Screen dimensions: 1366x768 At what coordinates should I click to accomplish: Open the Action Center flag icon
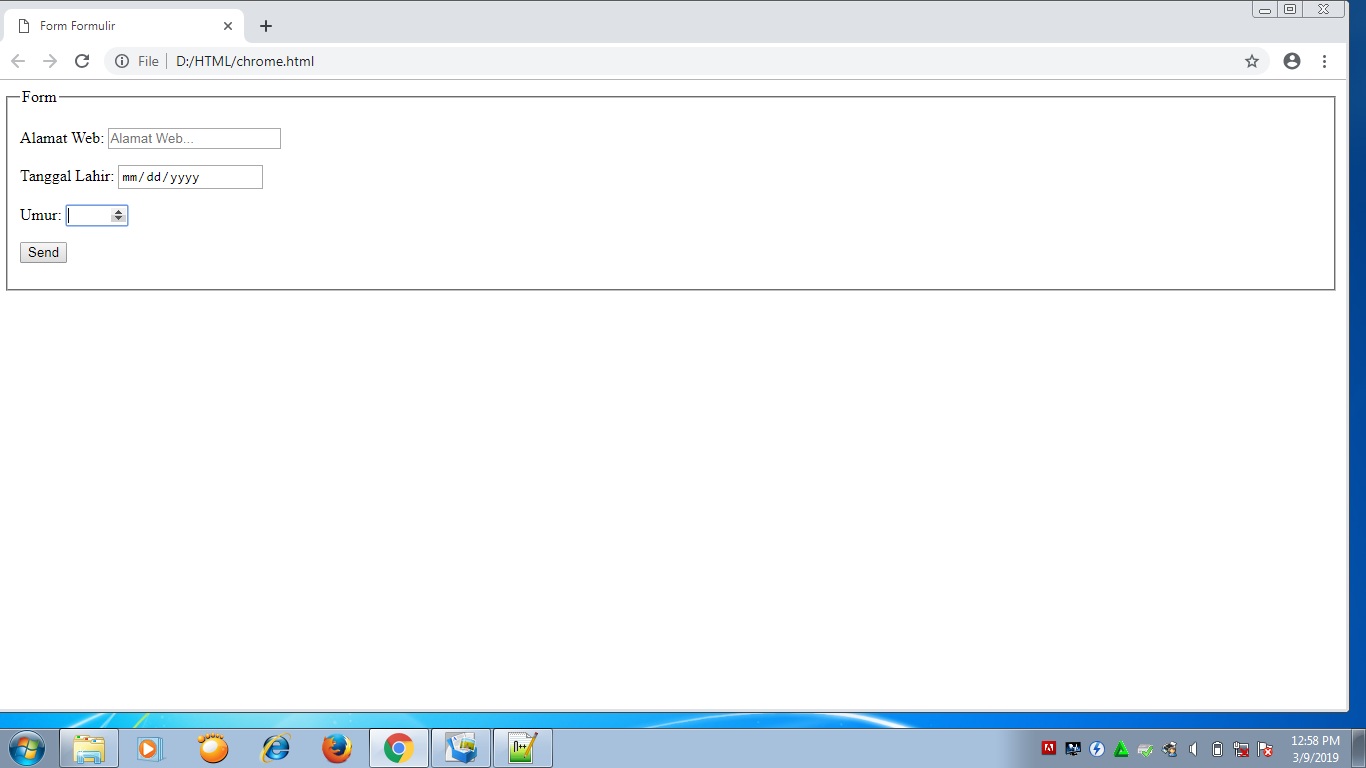click(1263, 748)
